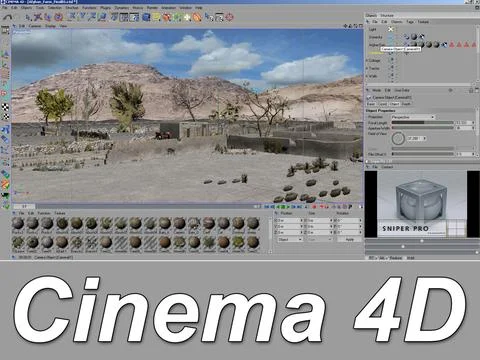Expand the Tractor object tree
Screen dimensions: 480x360
pos(367,68)
